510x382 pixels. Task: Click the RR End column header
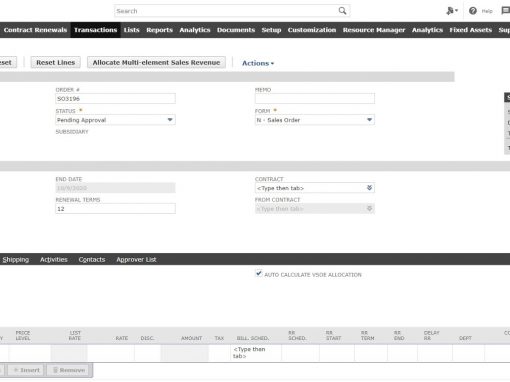tap(399, 335)
